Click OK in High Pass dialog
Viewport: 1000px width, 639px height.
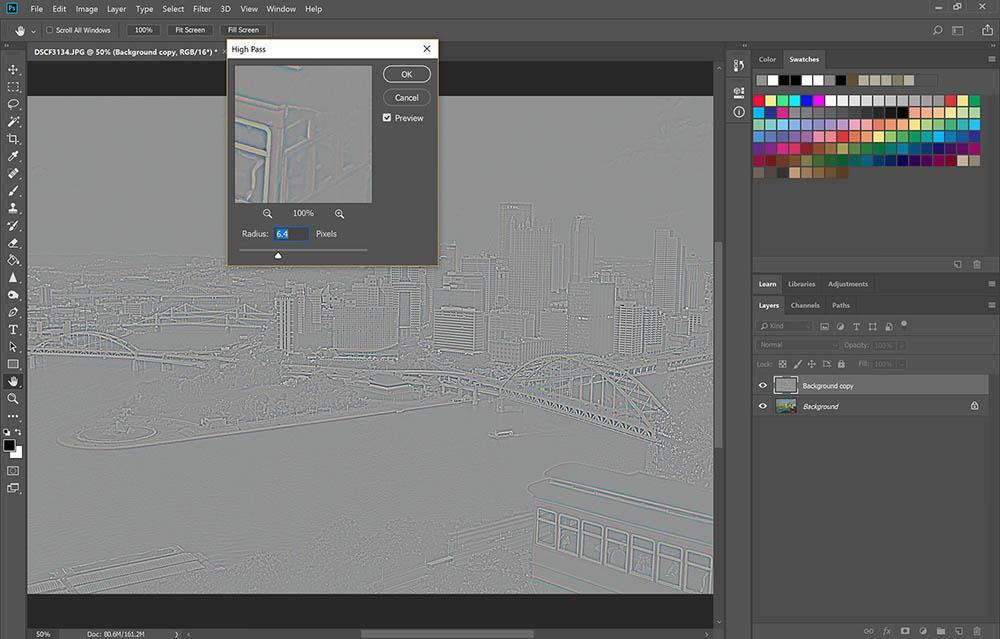406,74
